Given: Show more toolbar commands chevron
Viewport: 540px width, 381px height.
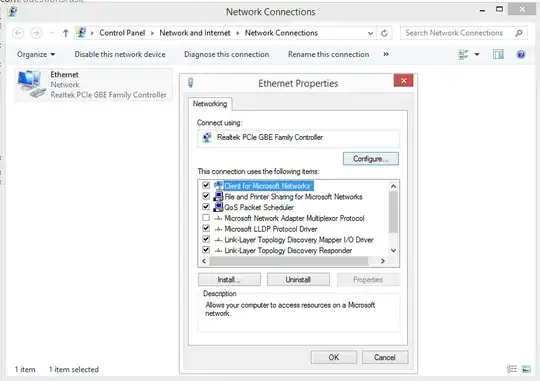Looking at the screenshot, I should [x=386, y=54].
